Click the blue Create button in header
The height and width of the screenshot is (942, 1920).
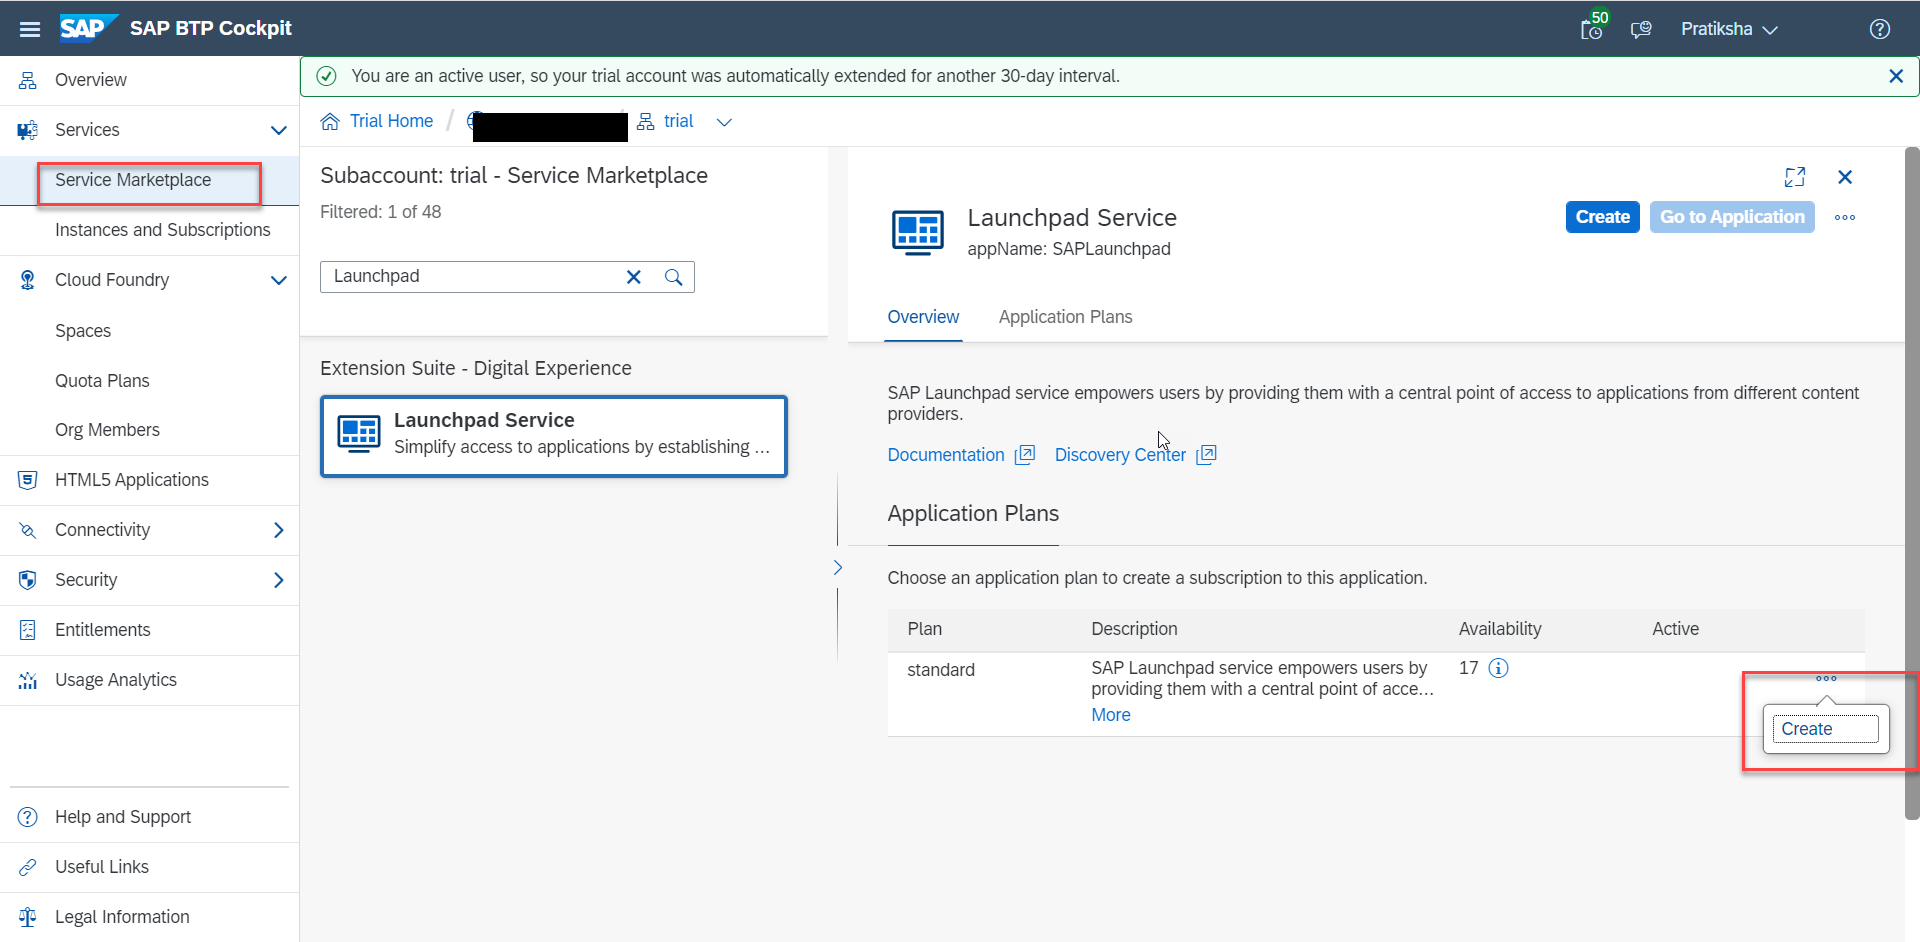[x=1602, y=217]
